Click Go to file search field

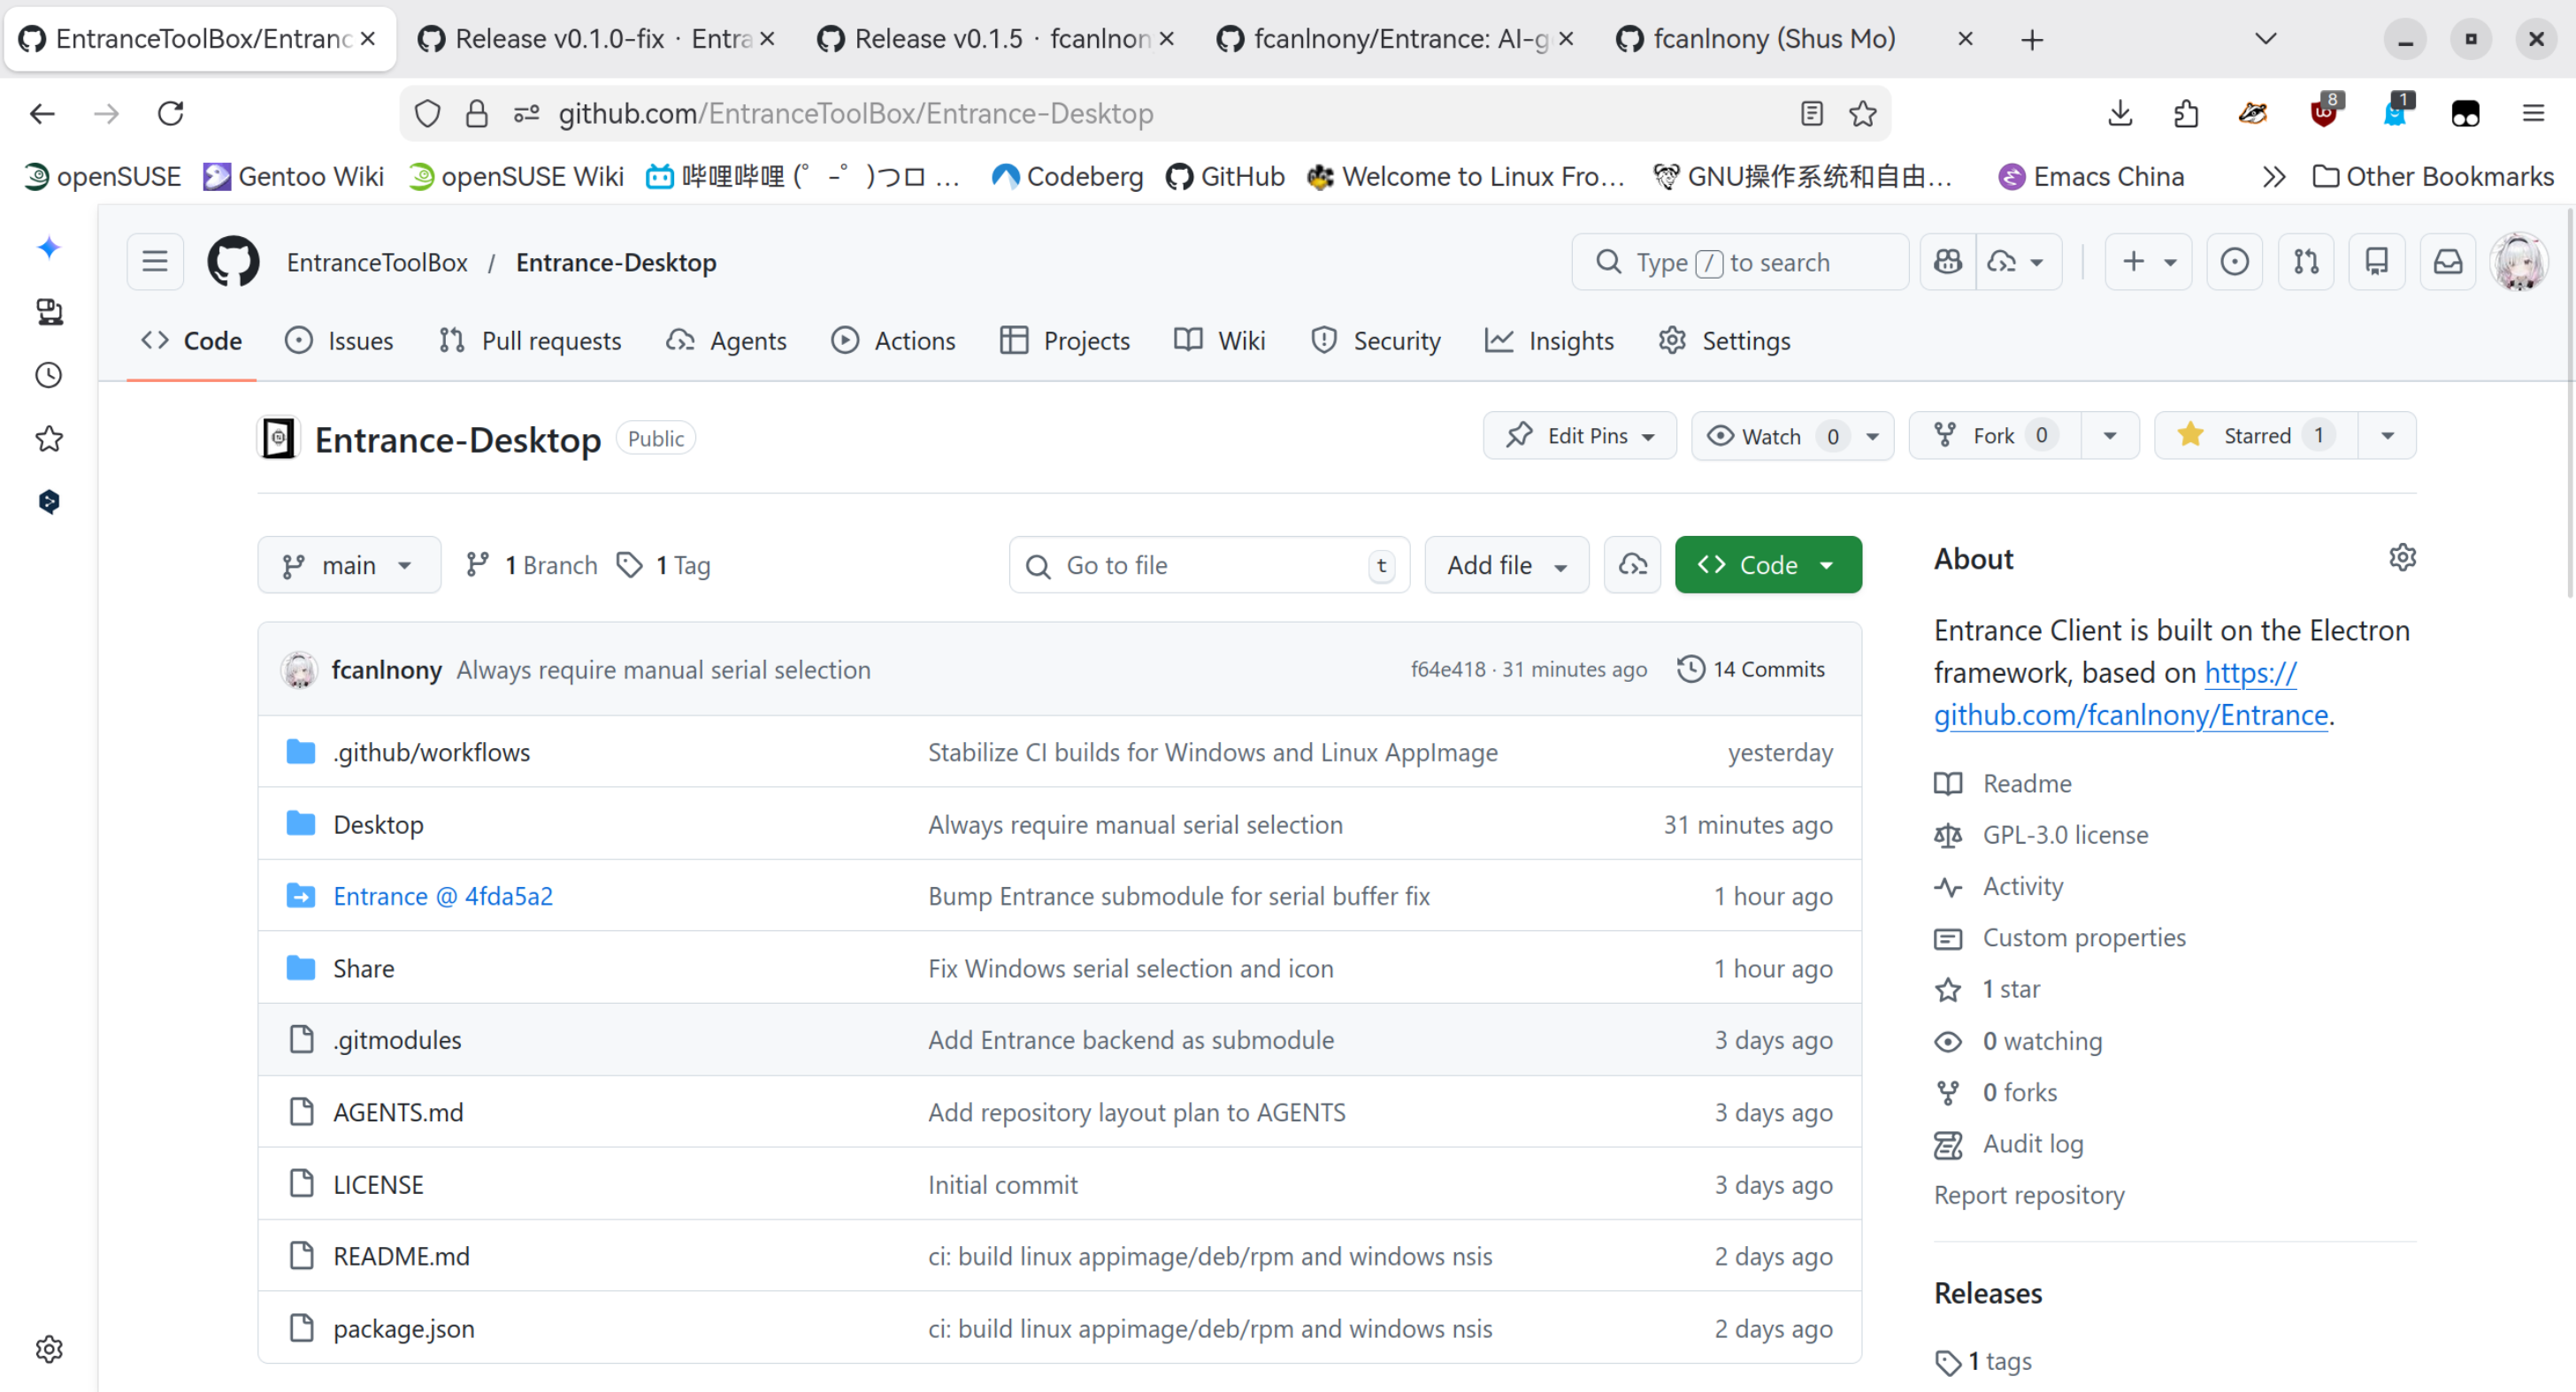[1210, 565]
